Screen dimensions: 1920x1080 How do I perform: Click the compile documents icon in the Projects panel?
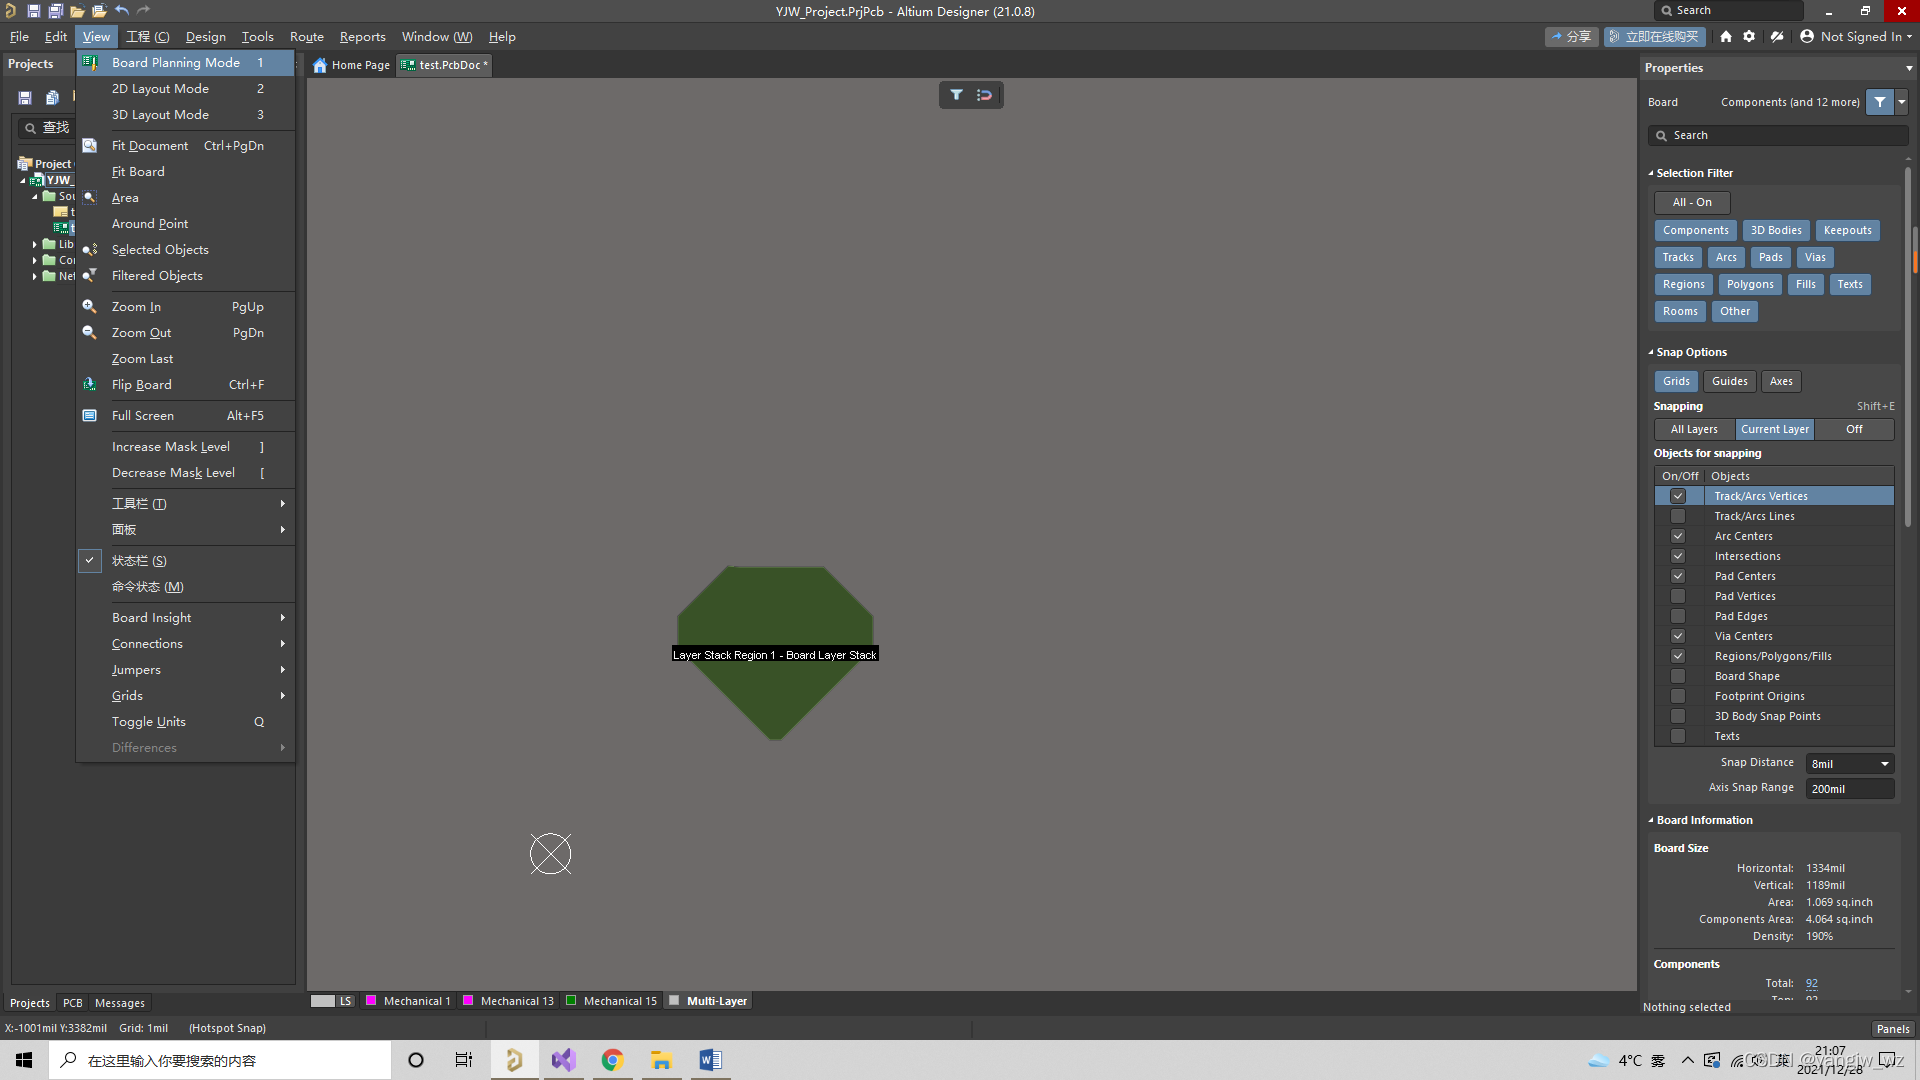click(52, 98)
